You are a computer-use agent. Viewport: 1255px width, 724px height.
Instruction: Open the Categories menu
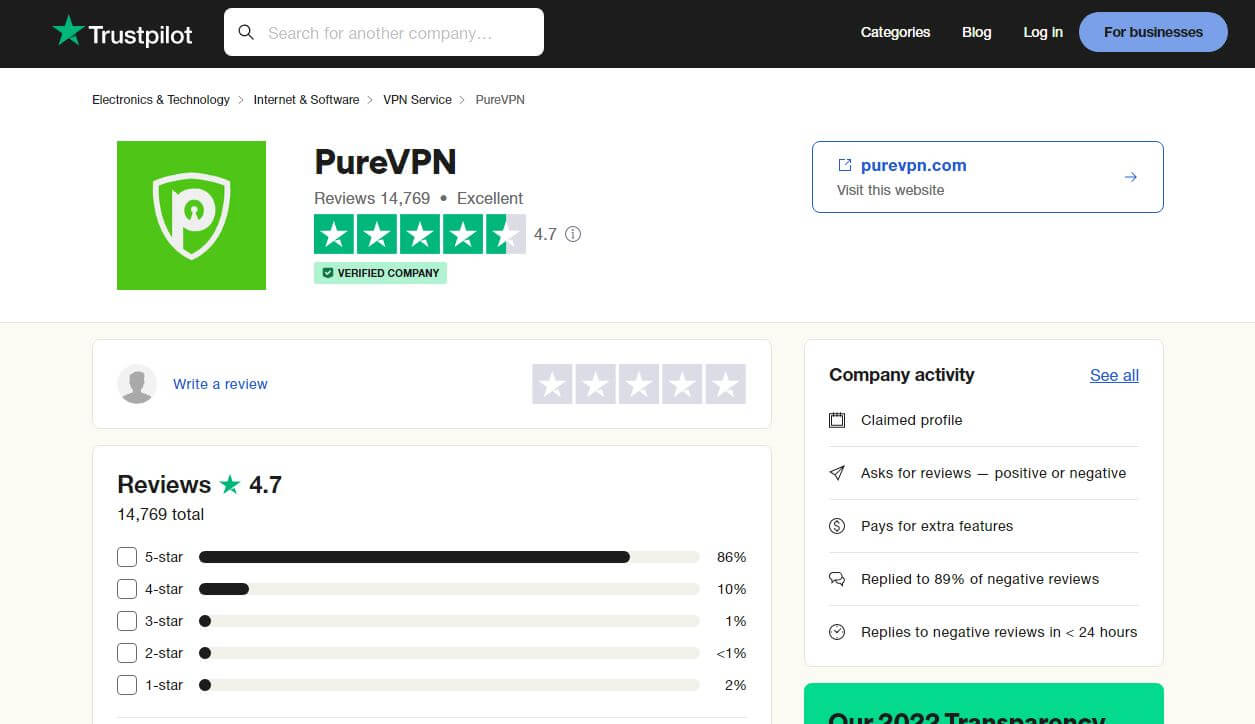[x=895, y=32]
